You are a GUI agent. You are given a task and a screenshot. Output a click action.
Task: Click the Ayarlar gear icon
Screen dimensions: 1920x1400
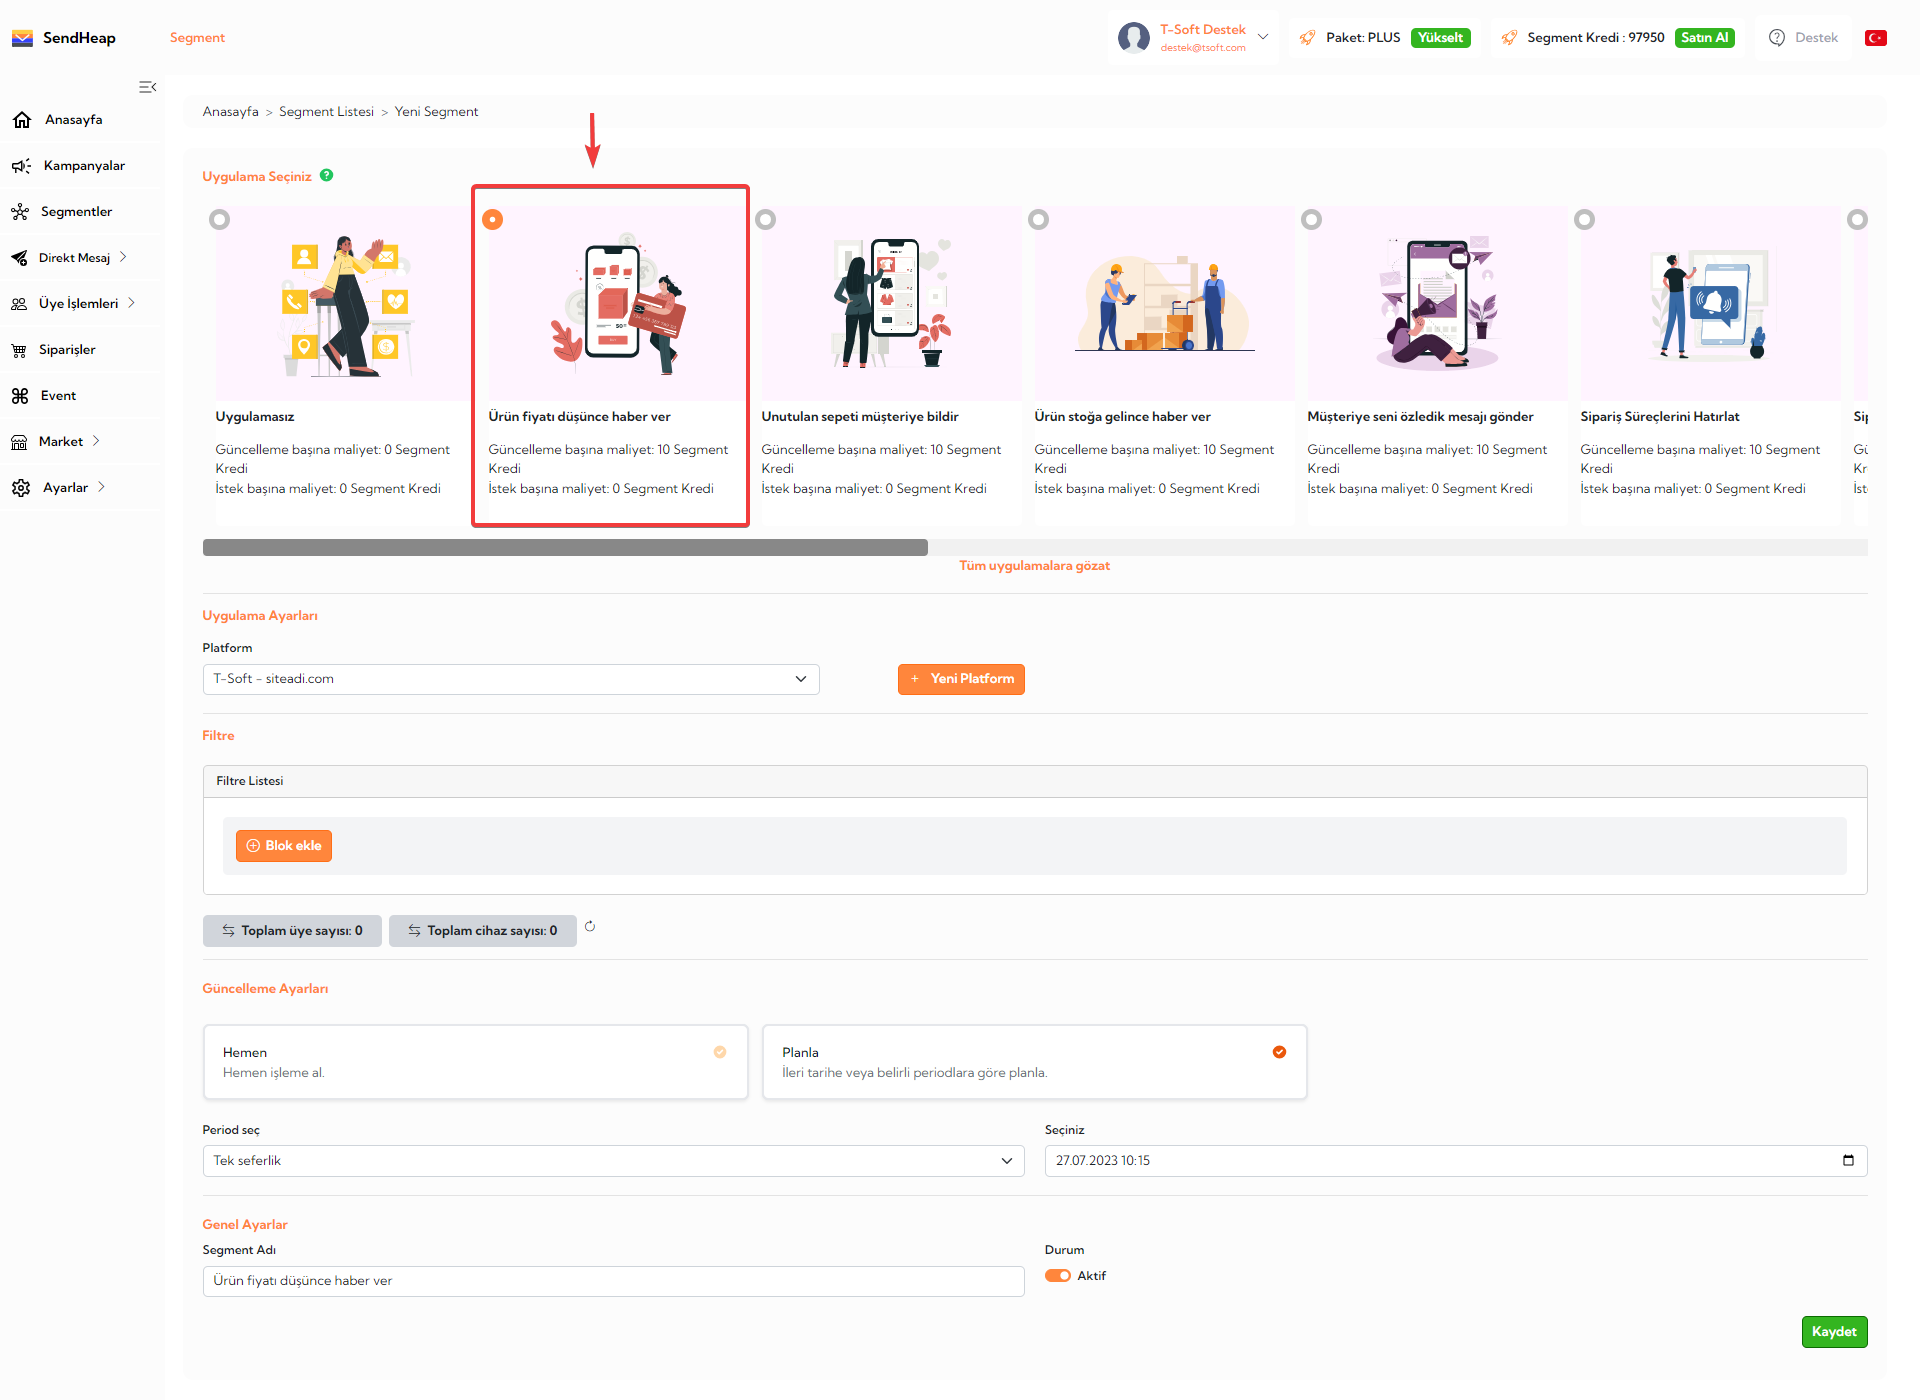(21, 488)
